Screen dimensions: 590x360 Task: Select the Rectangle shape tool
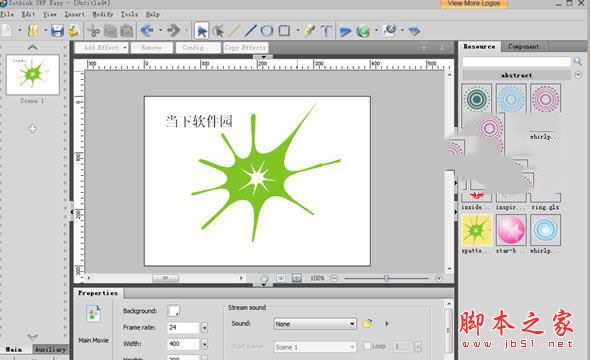pyautogui.click(x=284, y=30)
